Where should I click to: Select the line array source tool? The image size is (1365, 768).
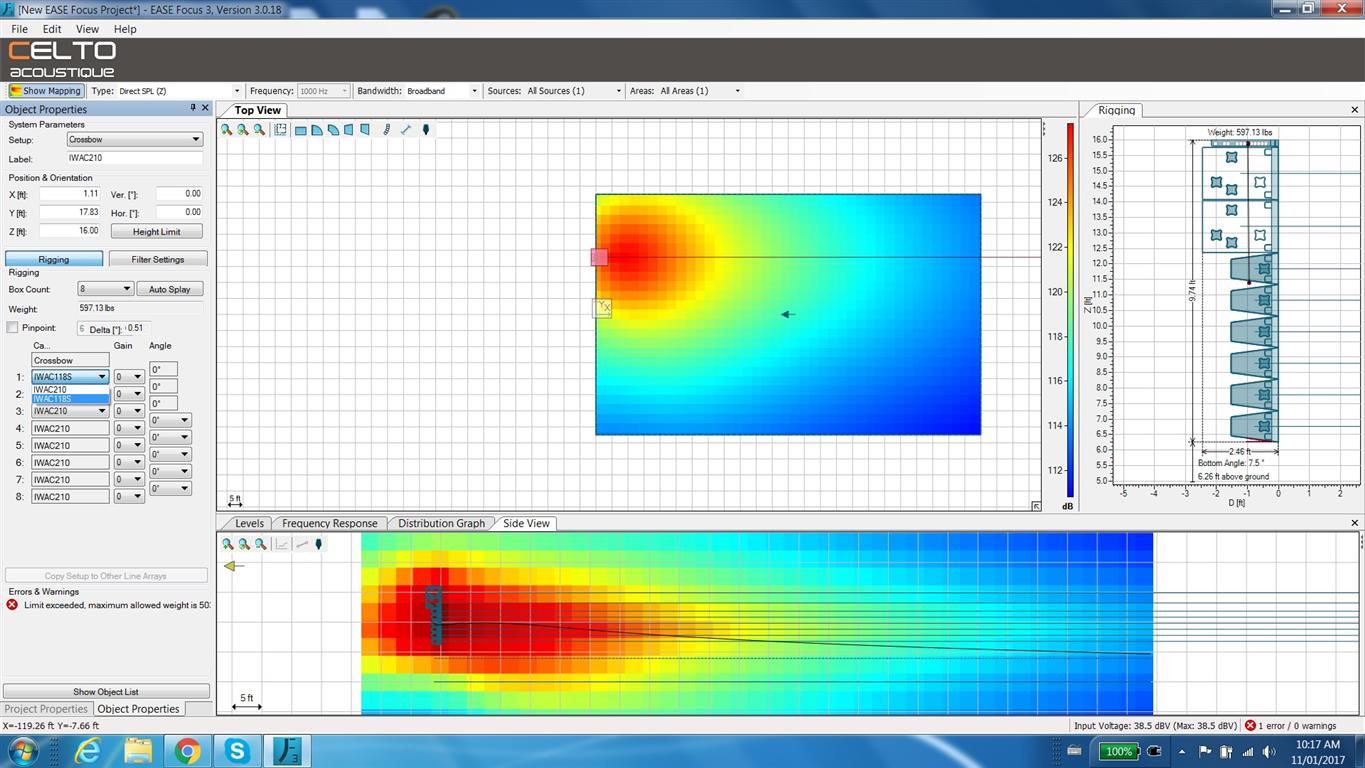386,130
